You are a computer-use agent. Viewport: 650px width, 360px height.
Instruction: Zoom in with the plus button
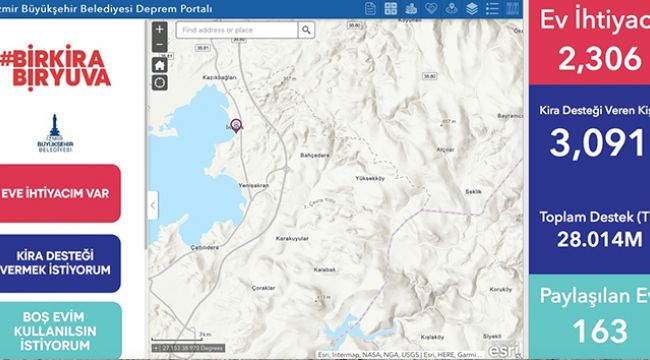(x=160, y=29)
